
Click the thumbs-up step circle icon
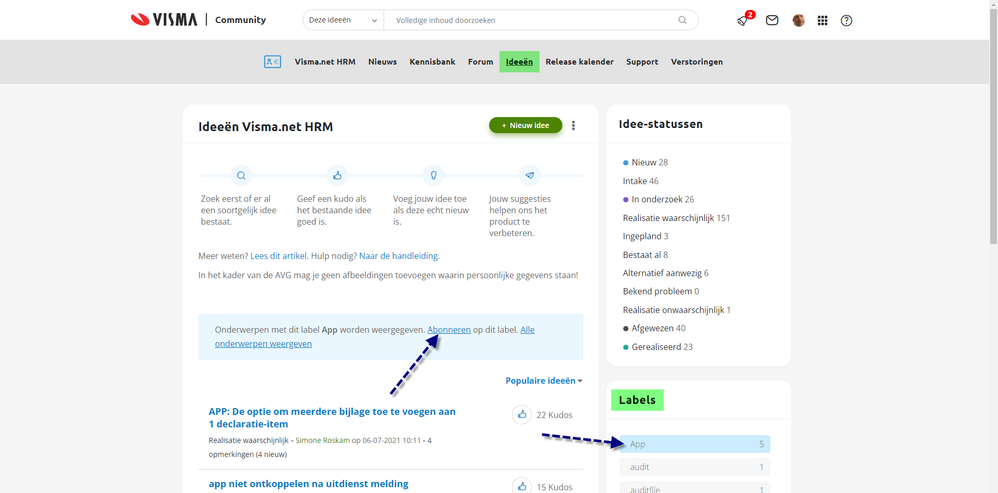point(337,175)
